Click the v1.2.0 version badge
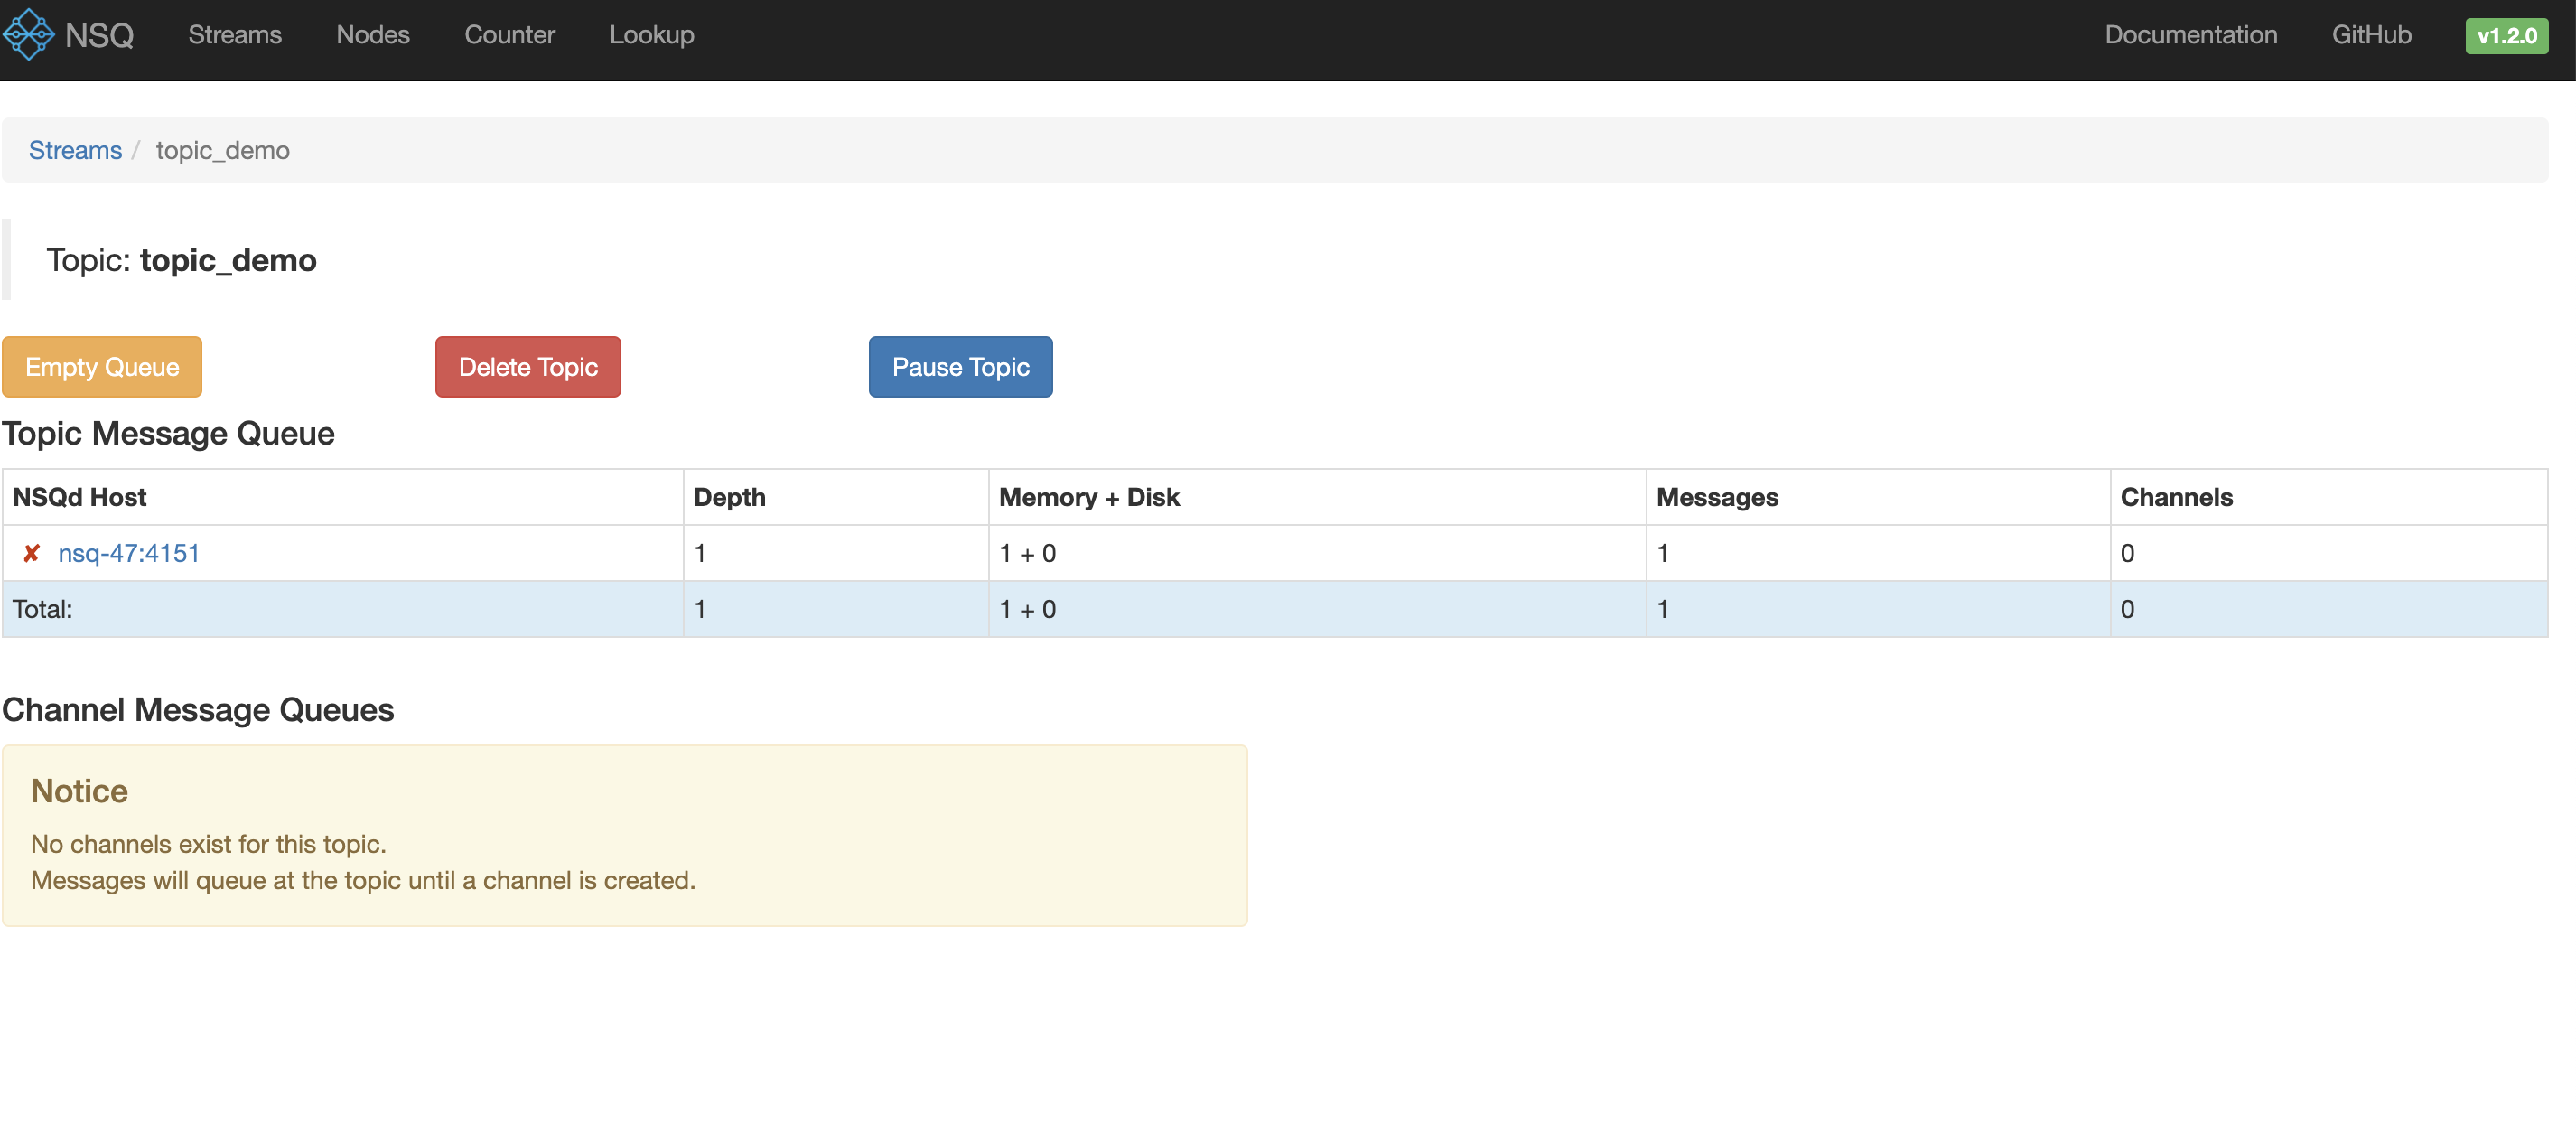 tap(2506, 36)
